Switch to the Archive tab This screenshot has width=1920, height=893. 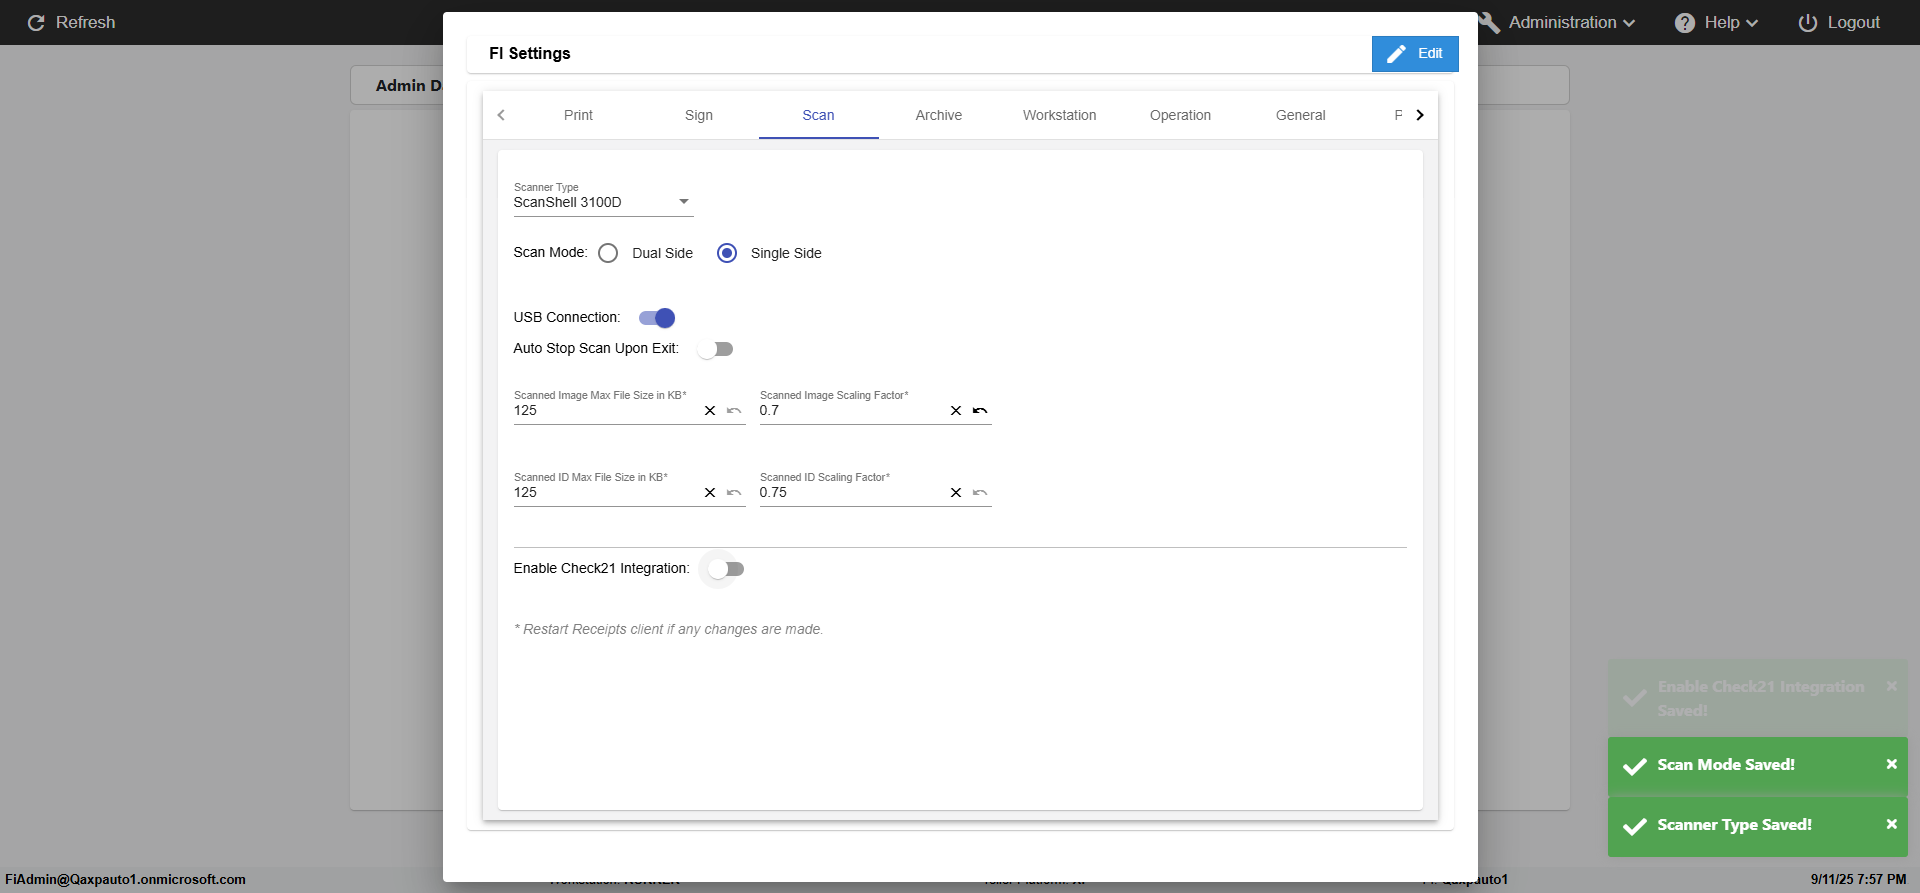click(938, 115)
